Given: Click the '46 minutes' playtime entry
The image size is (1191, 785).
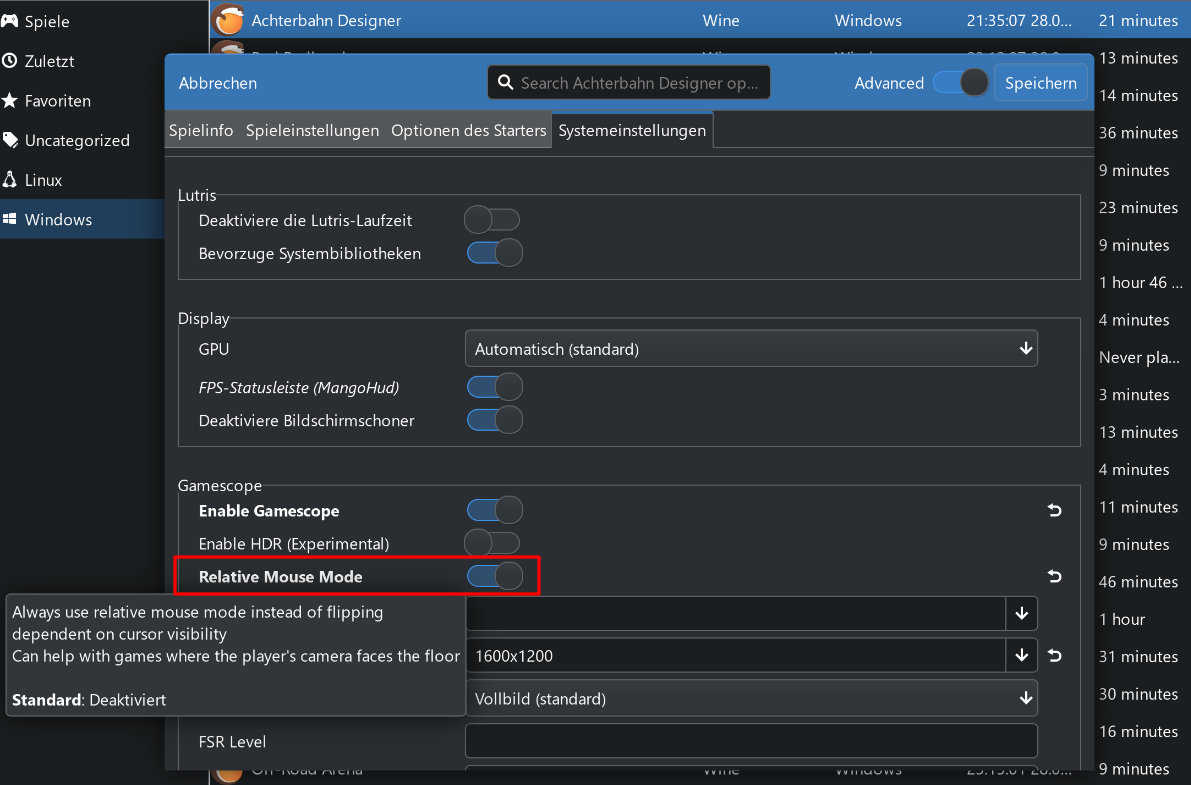Looking at the screenshot, I should click(x=1138, y=582).
